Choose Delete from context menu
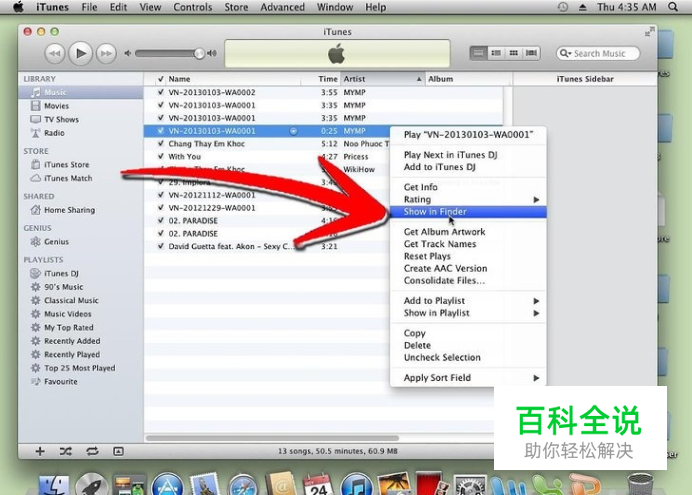Screen dimensions: 692x495 [x=468, y=345]
